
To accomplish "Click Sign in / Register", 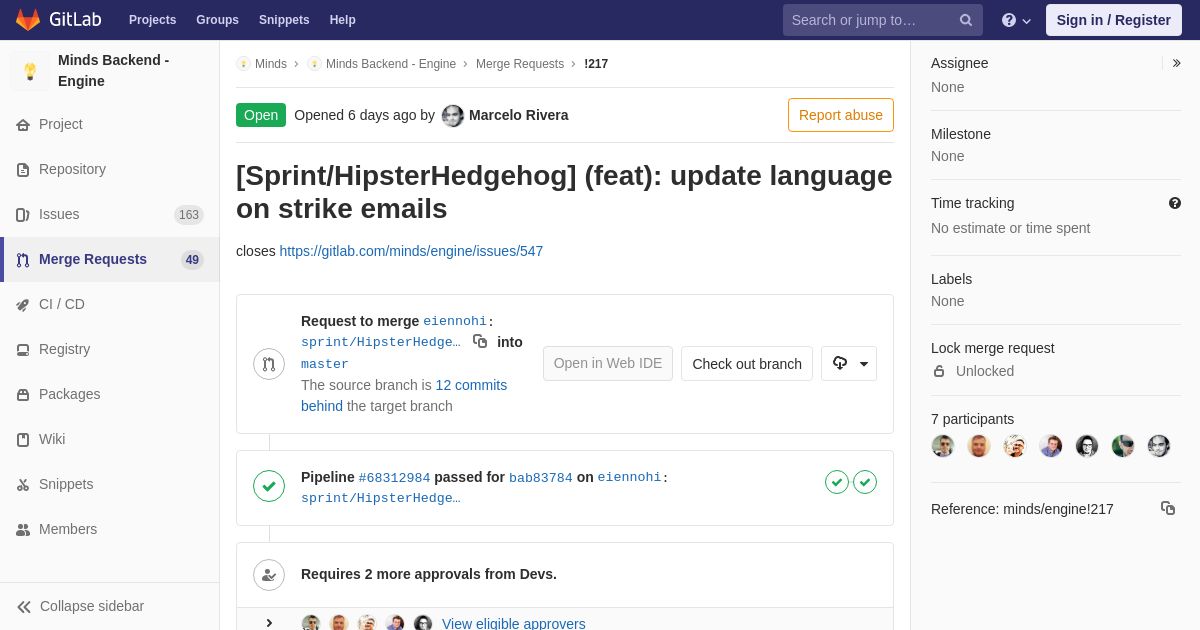I will [1113, 20].
